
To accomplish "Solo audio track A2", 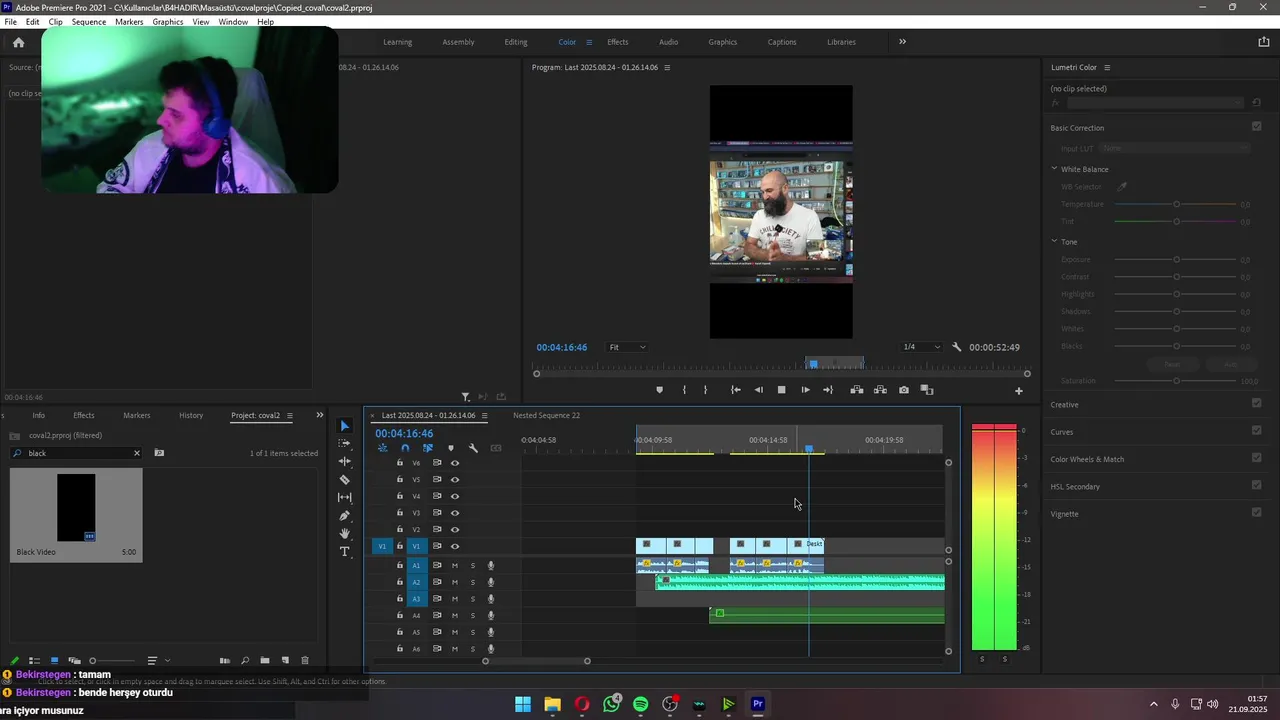I will click(x=473, y=582).
